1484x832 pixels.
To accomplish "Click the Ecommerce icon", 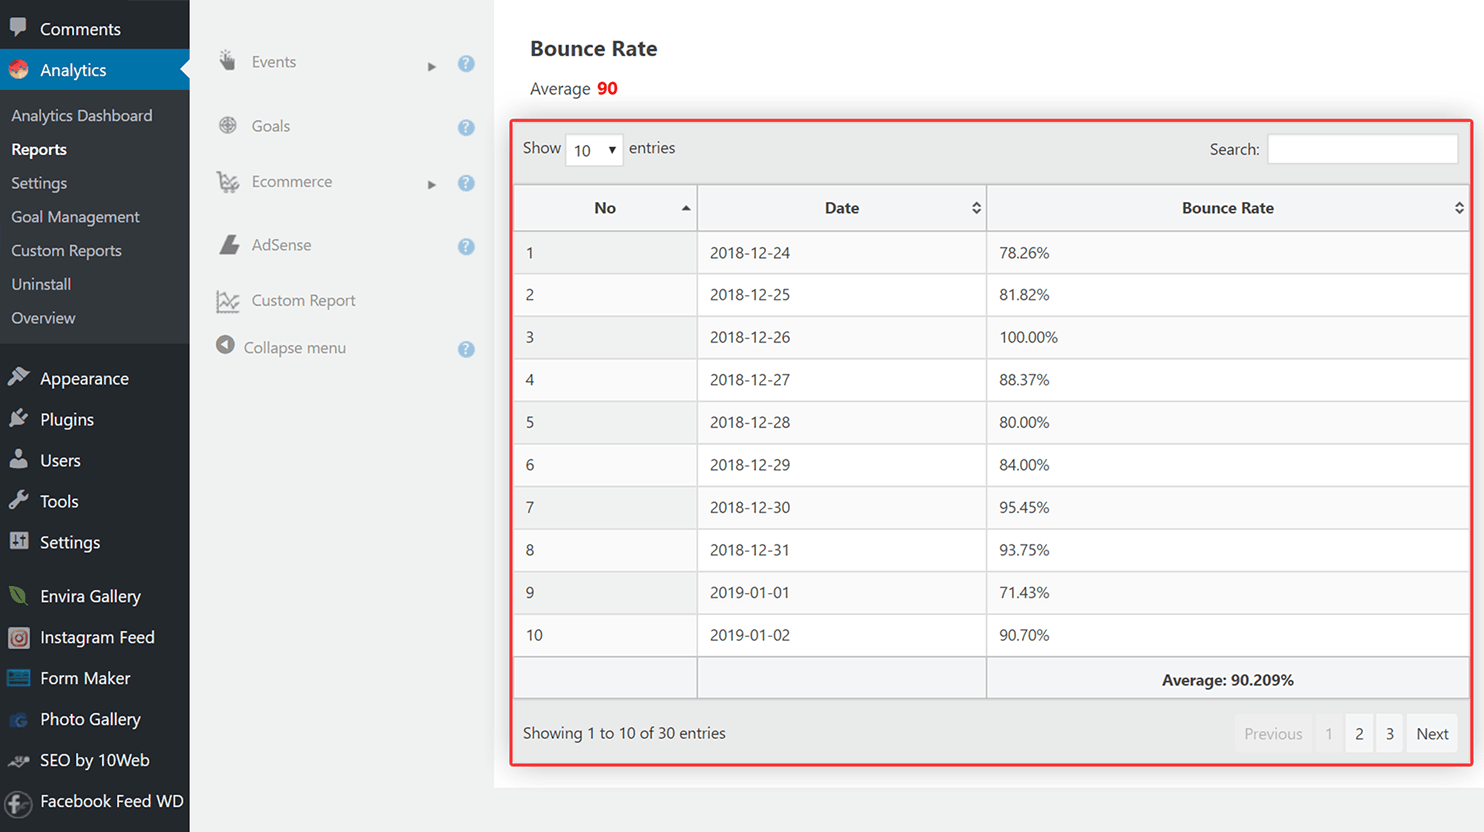I will point(228,182).
